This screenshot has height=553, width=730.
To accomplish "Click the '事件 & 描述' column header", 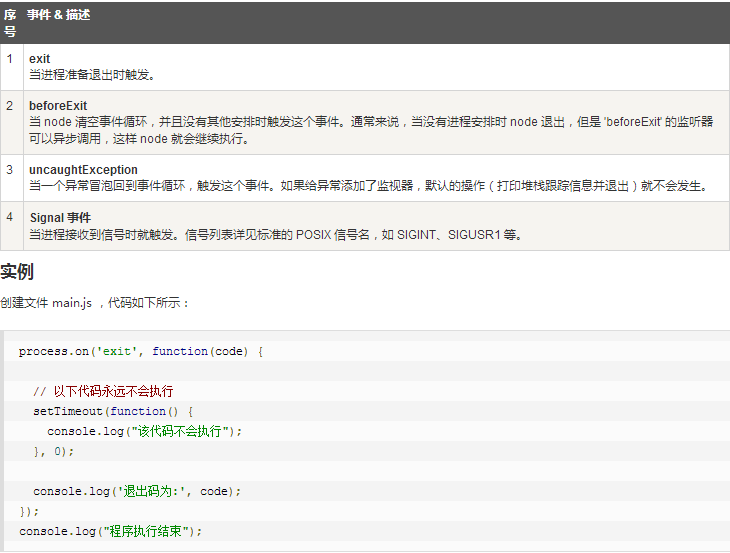I will coord(59,15).
